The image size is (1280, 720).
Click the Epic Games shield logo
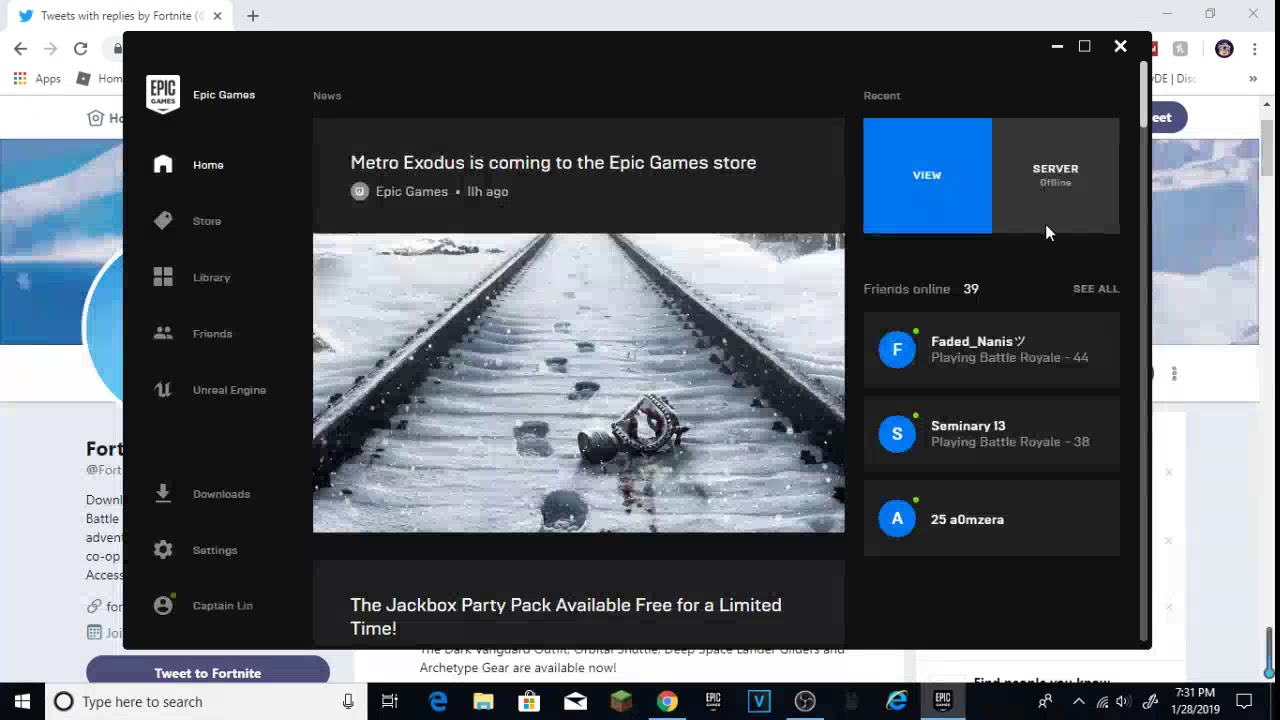coord(163,95)
